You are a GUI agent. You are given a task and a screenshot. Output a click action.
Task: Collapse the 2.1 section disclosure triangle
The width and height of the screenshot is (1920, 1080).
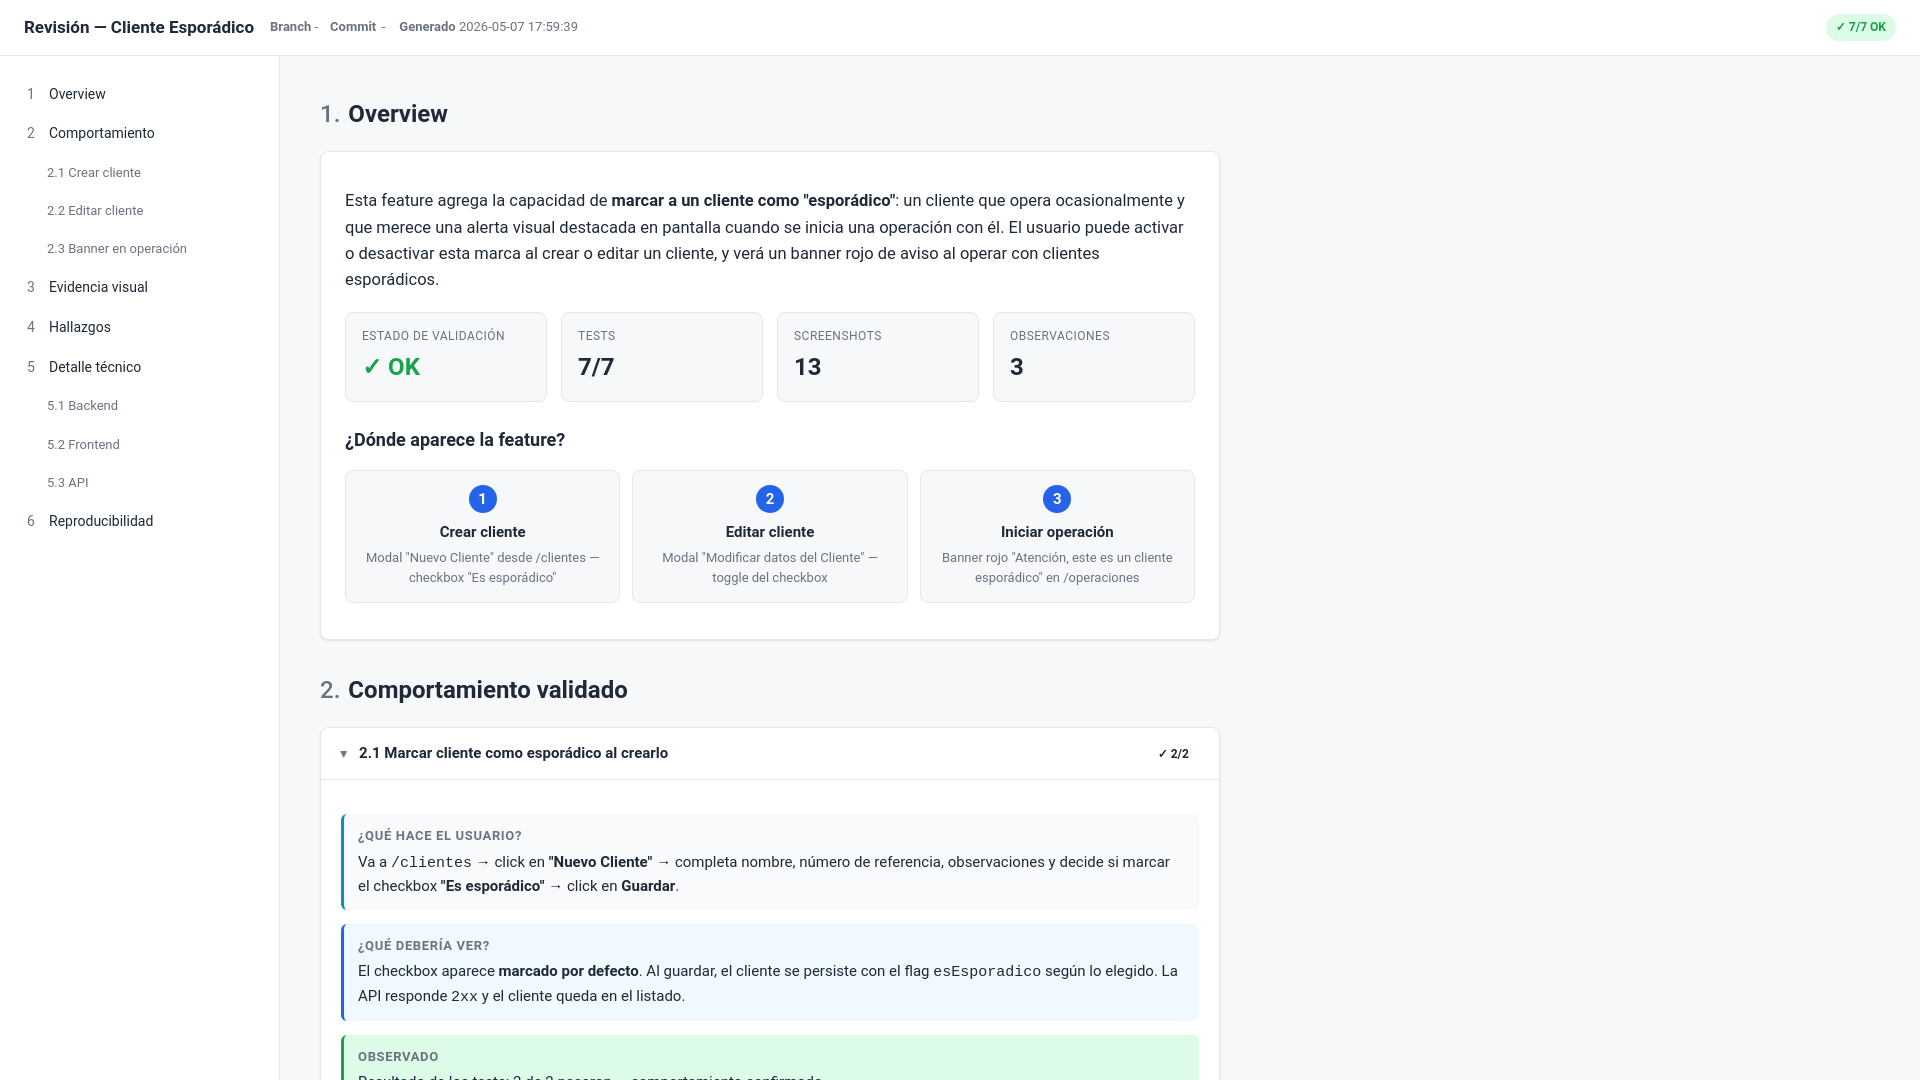pos(343,754)
